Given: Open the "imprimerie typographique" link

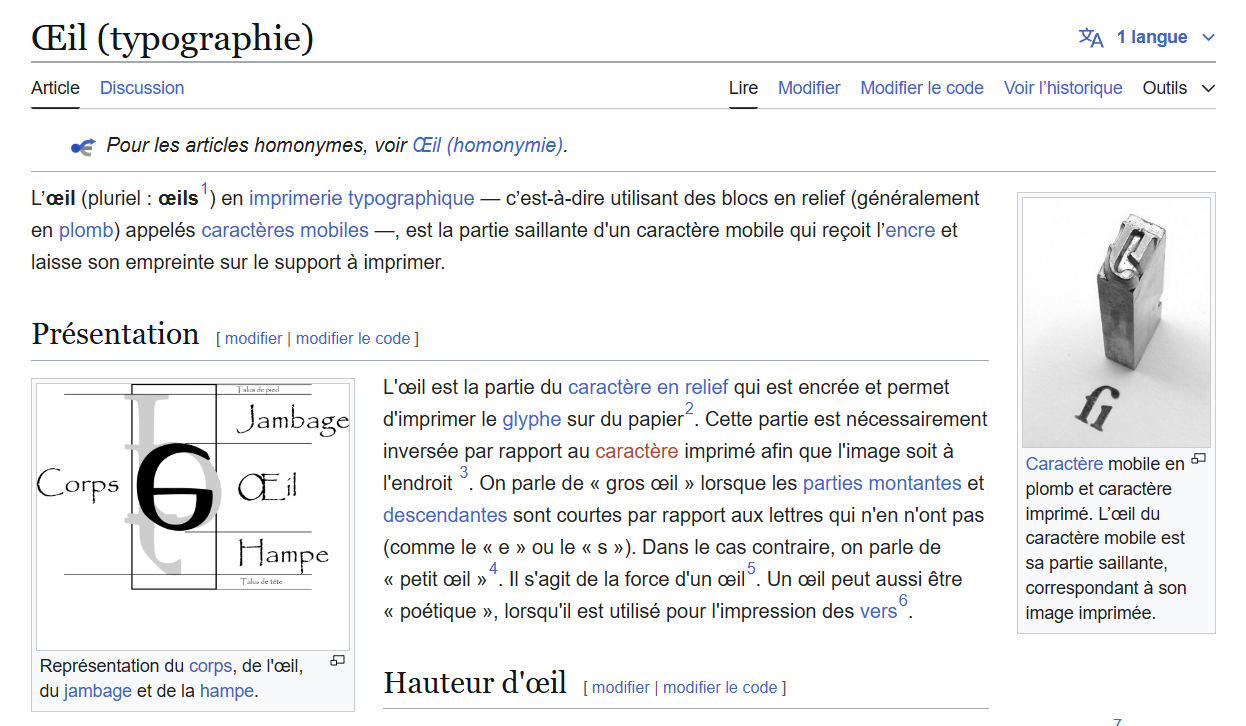Looking at the screenshot, I should tap(362, 198).
